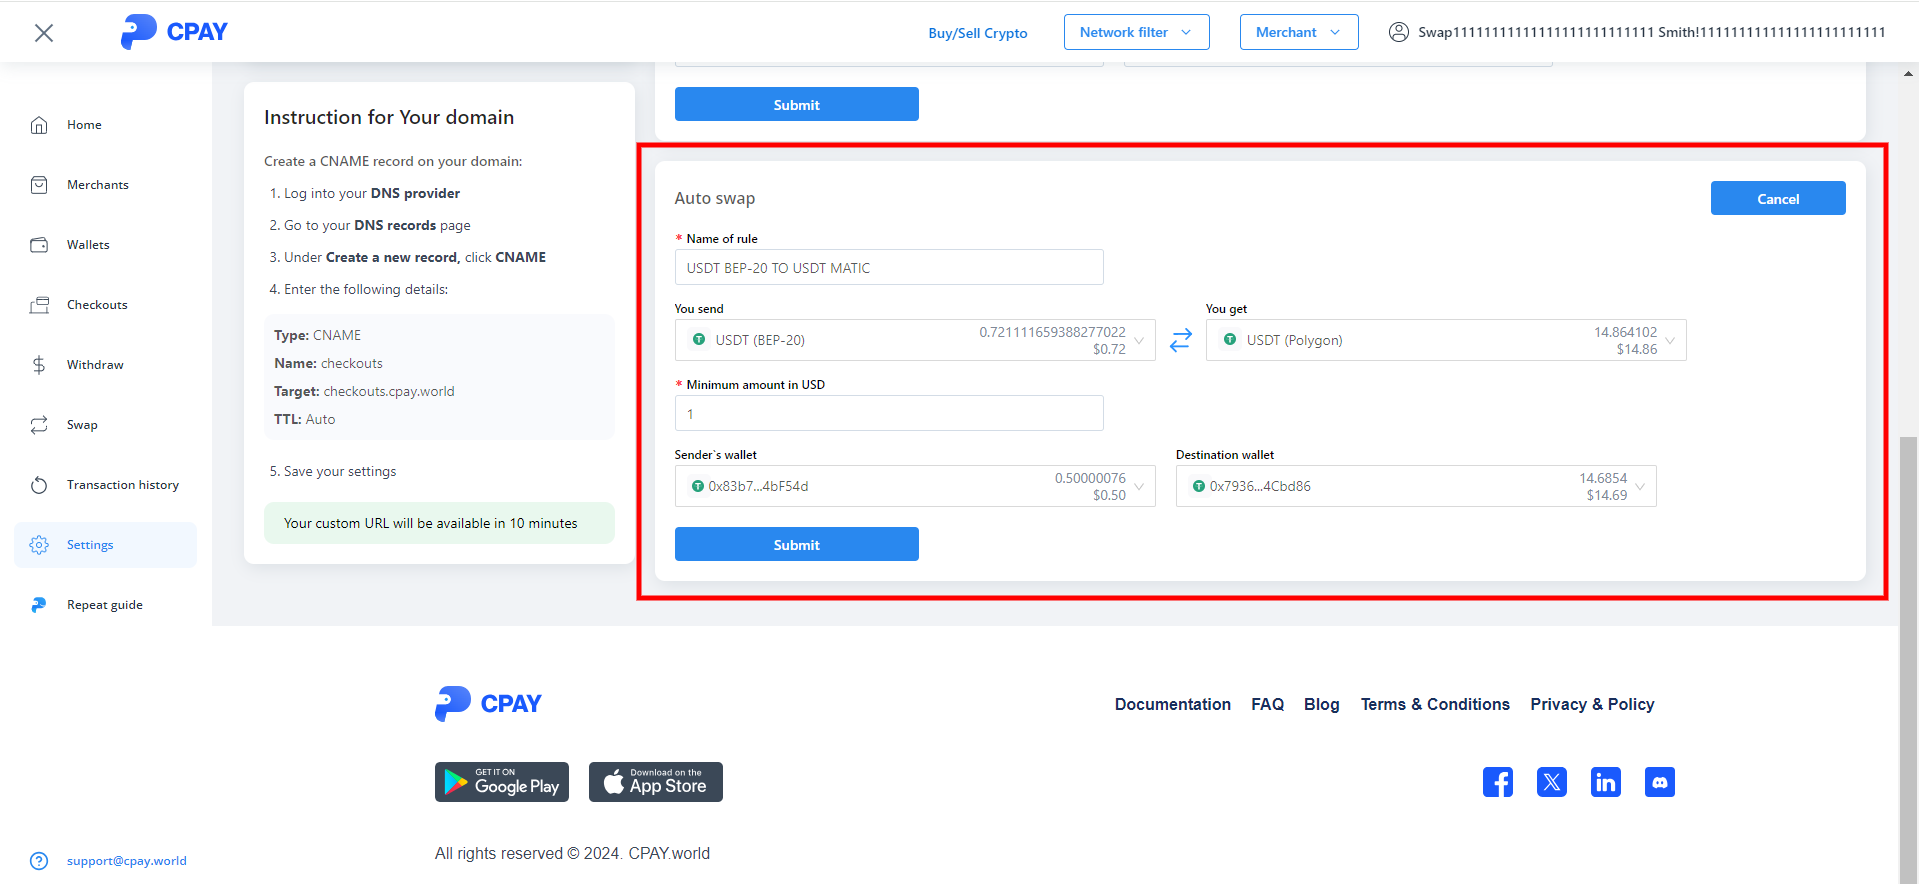This screenshot has width=1919, height=884.
Task: Open the Destination wallet dropdown
Action: 1415,486
